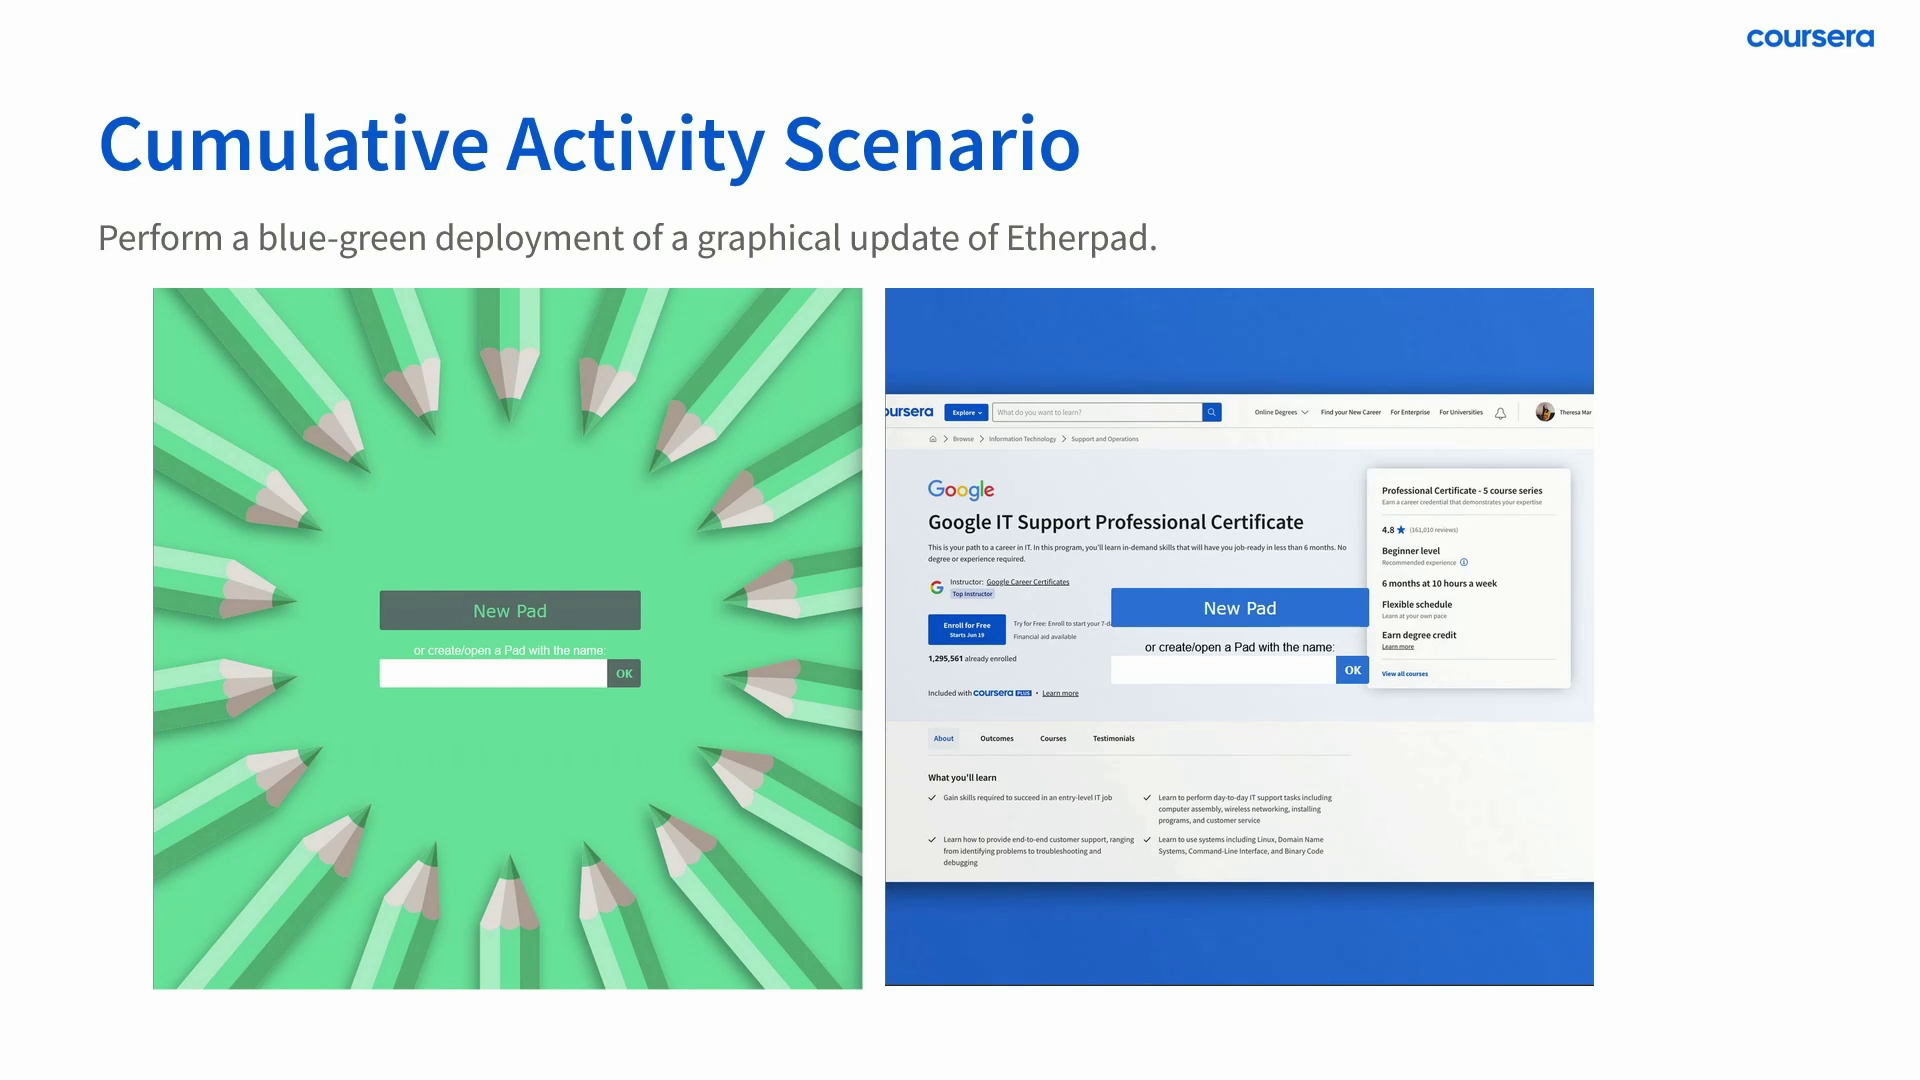Viewport: 1920px width, 1080px height.
Task: Click the Theresa profile avatar
Action: (1544, 412)
